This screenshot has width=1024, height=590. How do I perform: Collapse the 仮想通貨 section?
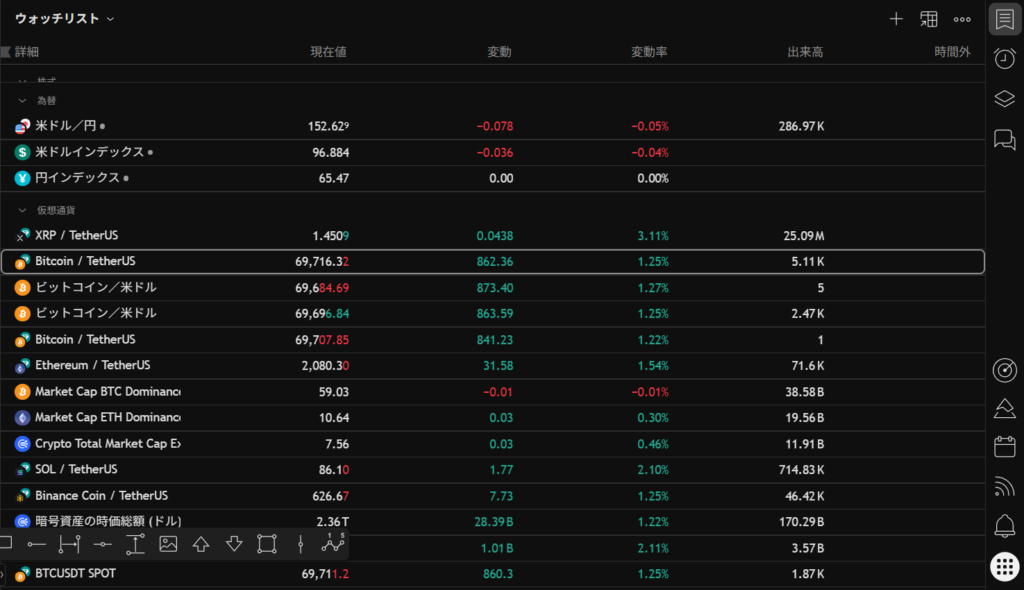pyautogui.click(x=22, y=210)
